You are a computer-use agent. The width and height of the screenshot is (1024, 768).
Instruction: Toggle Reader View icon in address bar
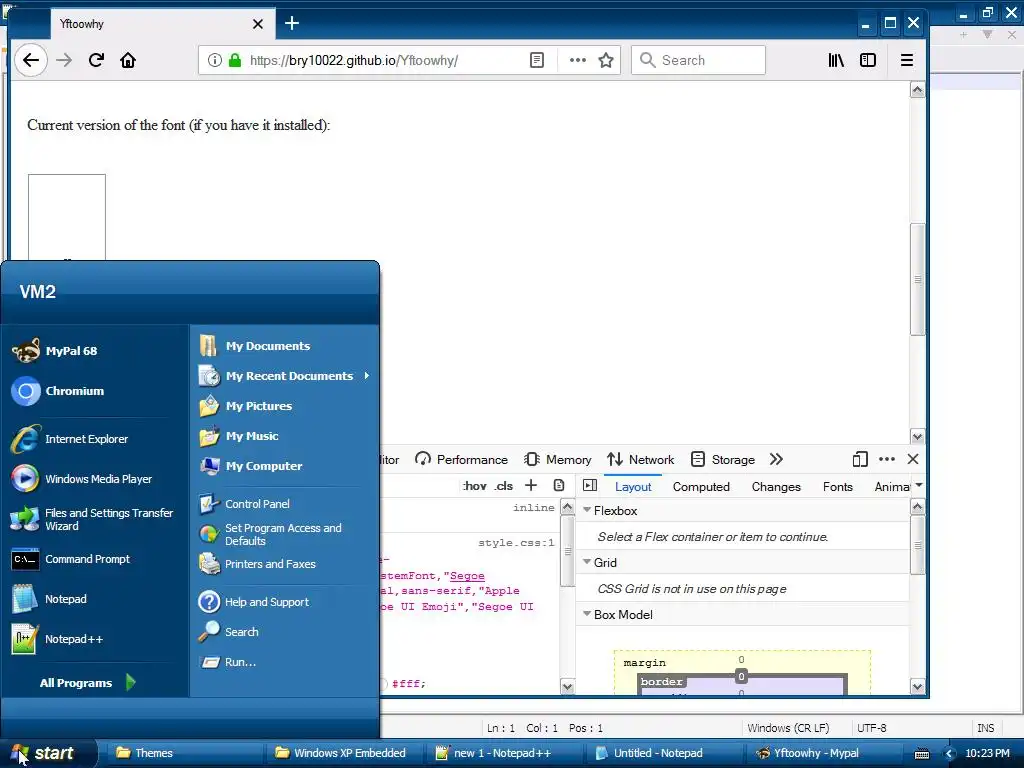tap(536, 60)
